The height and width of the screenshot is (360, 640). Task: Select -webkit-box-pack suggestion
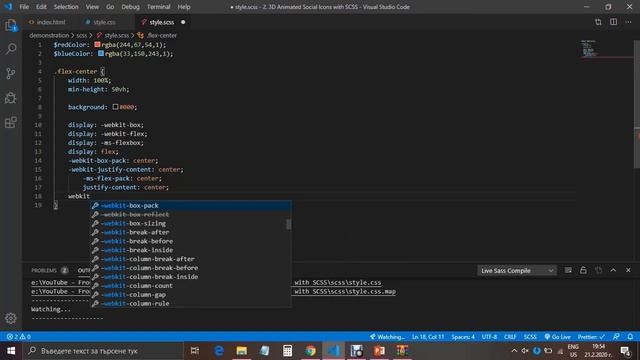(x=191, y=205)
